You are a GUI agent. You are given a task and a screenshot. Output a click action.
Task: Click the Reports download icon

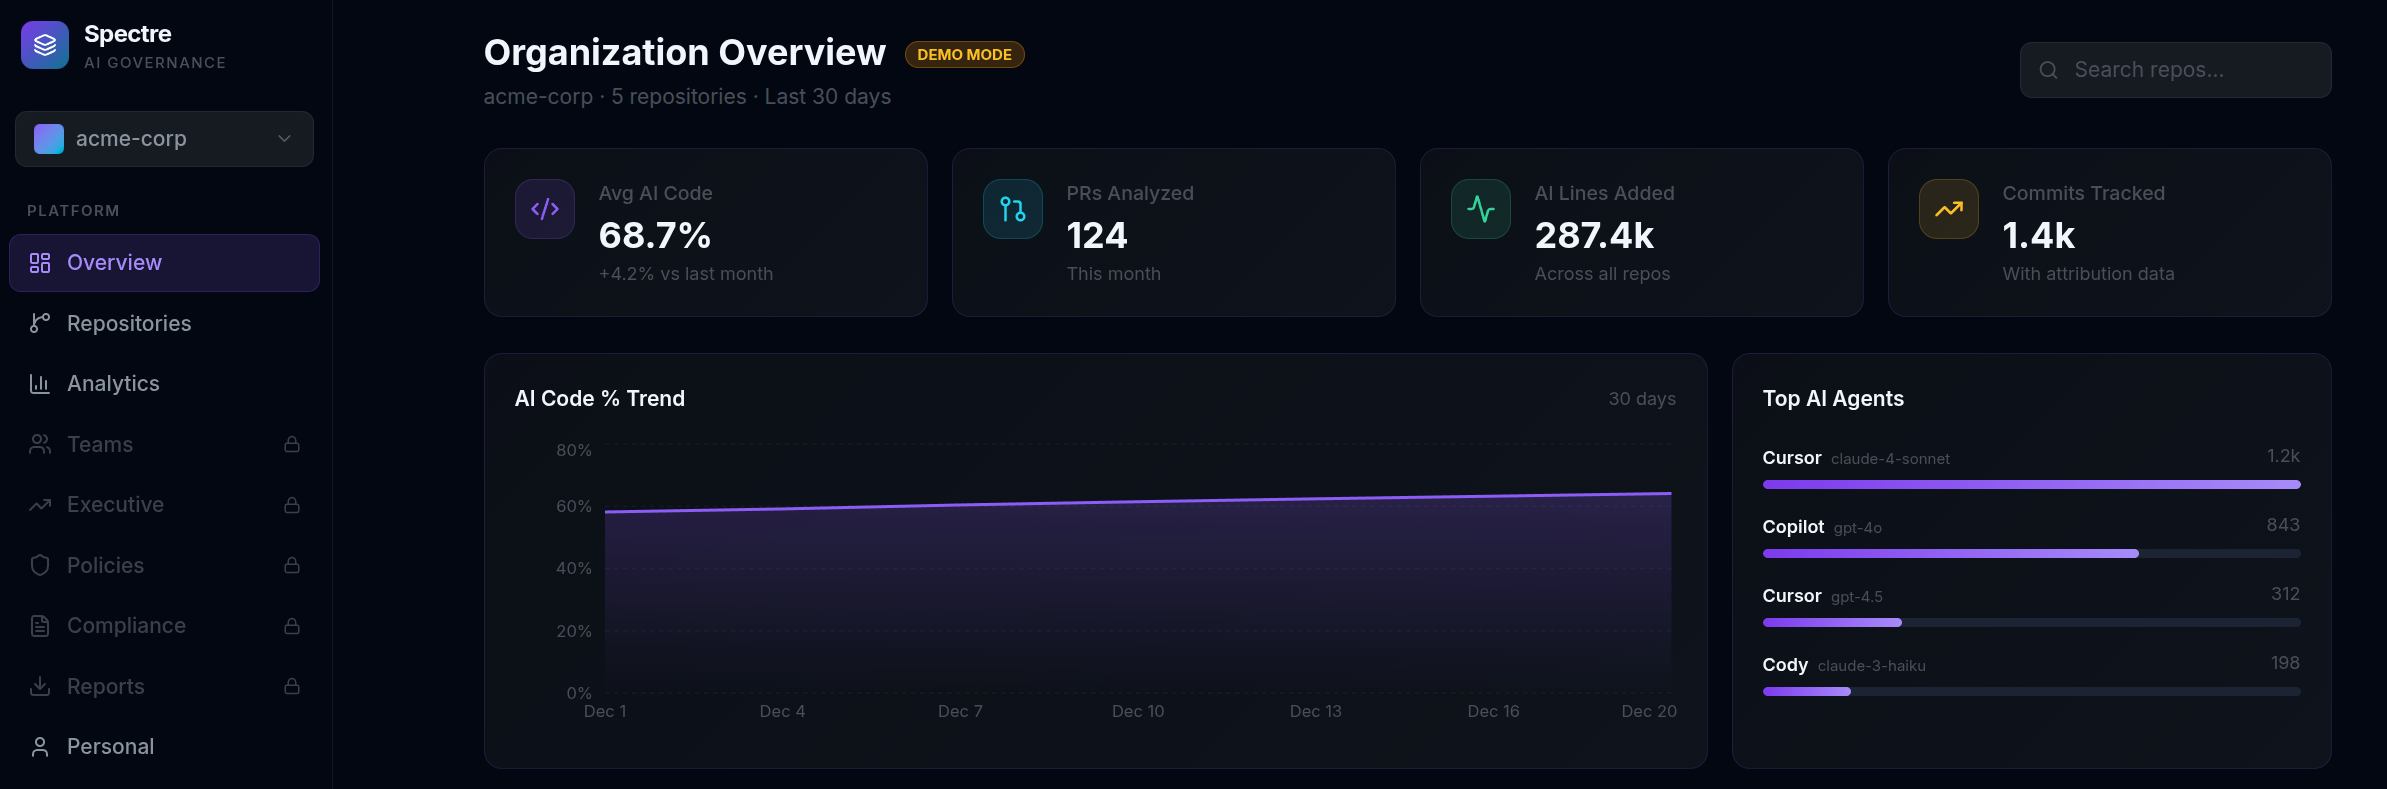40,686
